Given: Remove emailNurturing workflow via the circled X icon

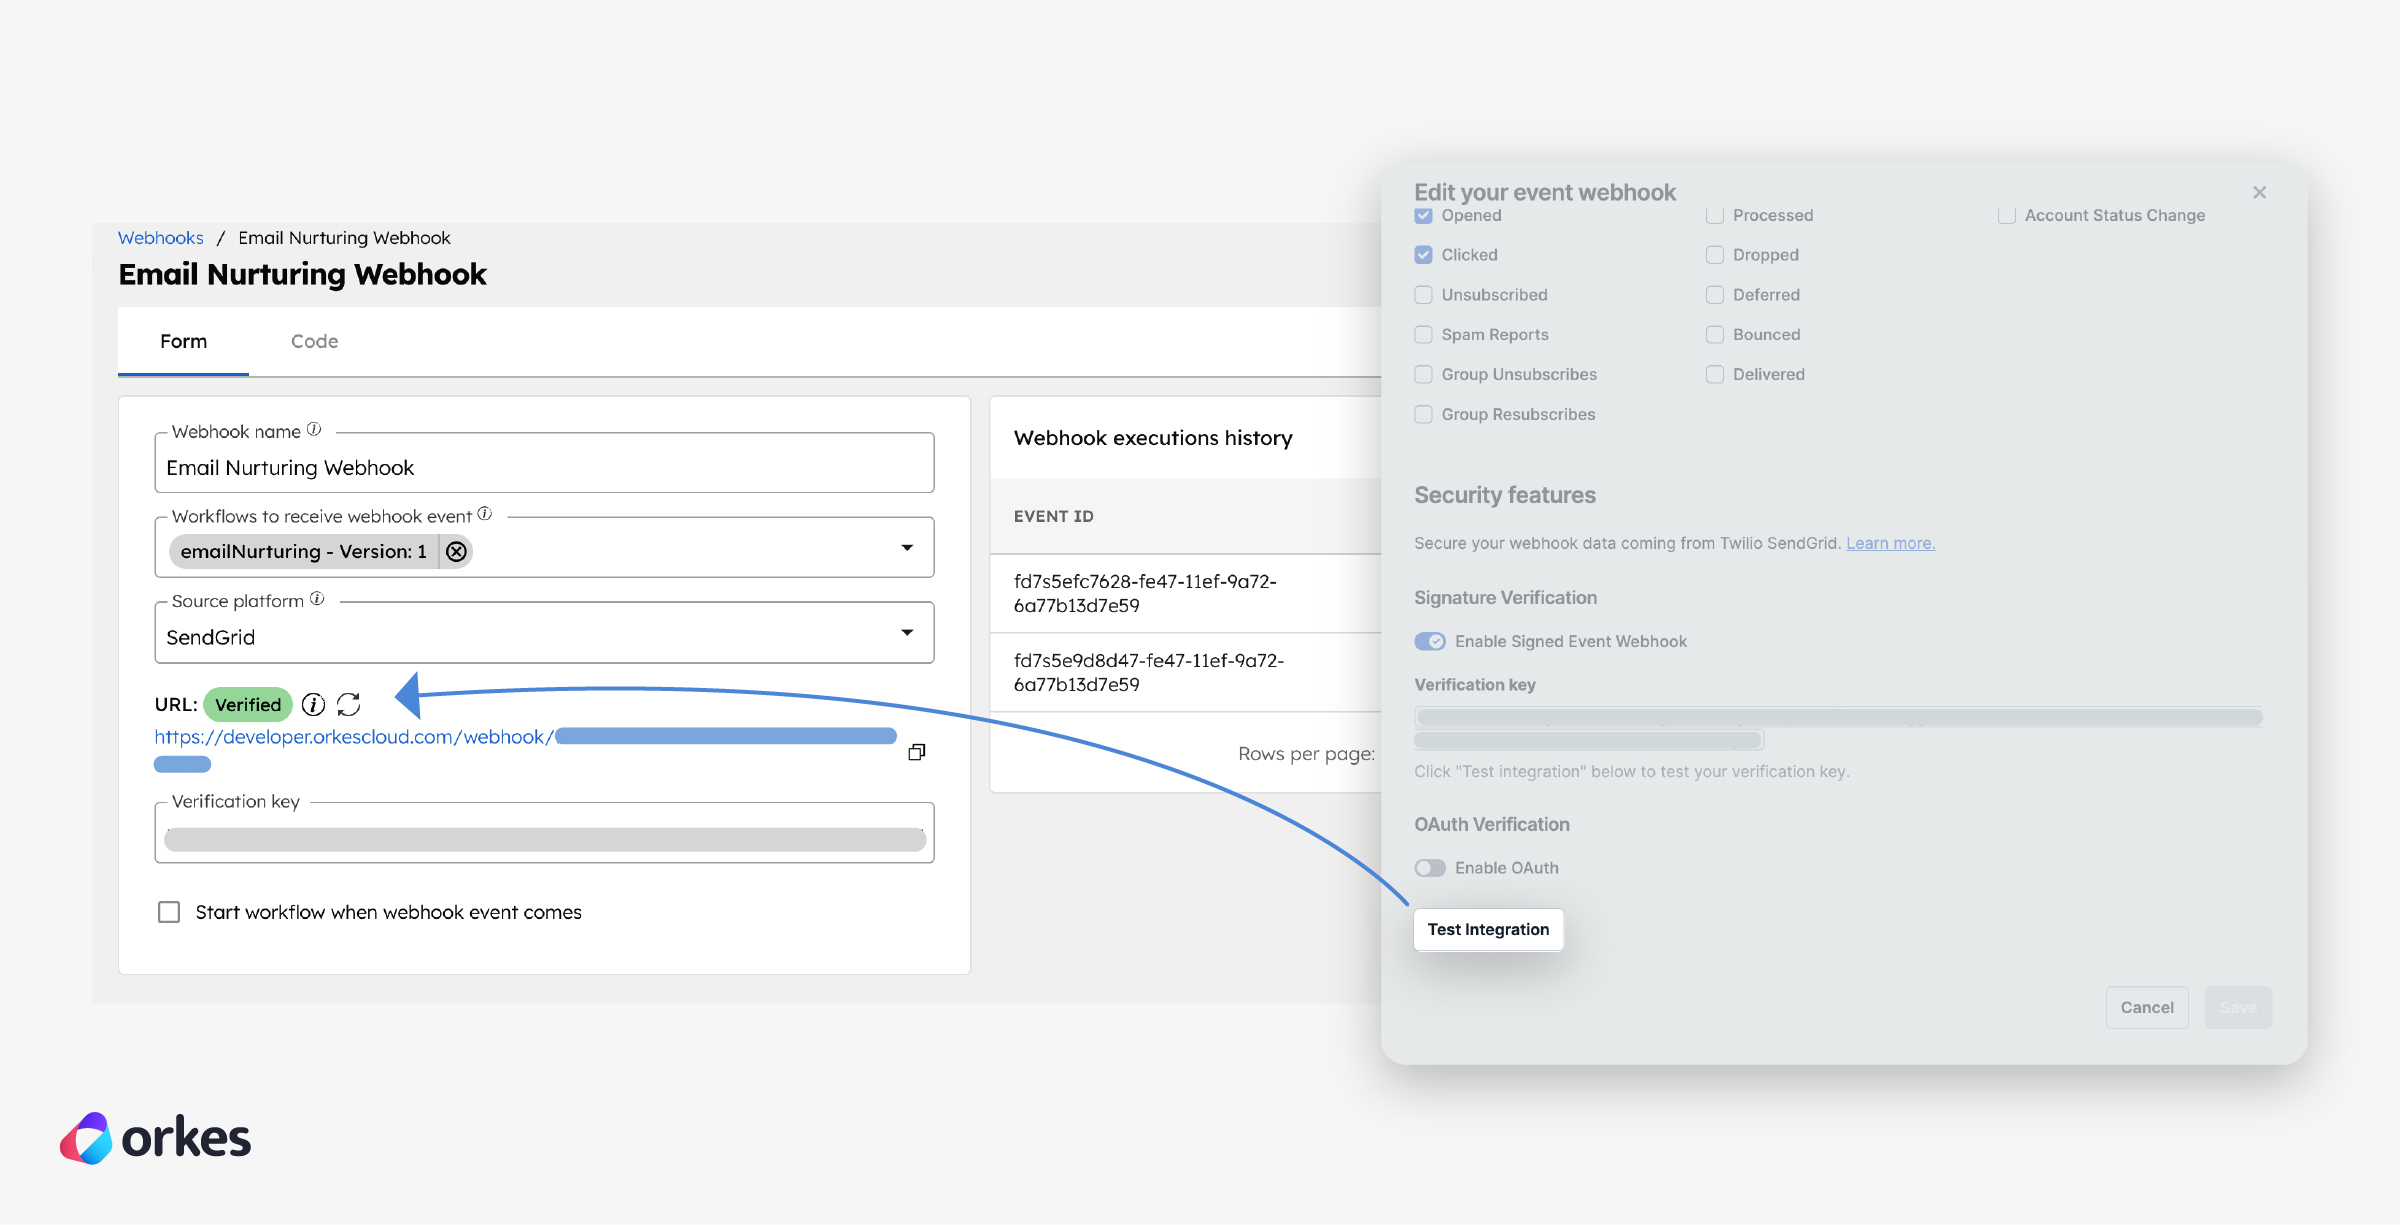Looking at the screenshot, I should click(457, 551).
